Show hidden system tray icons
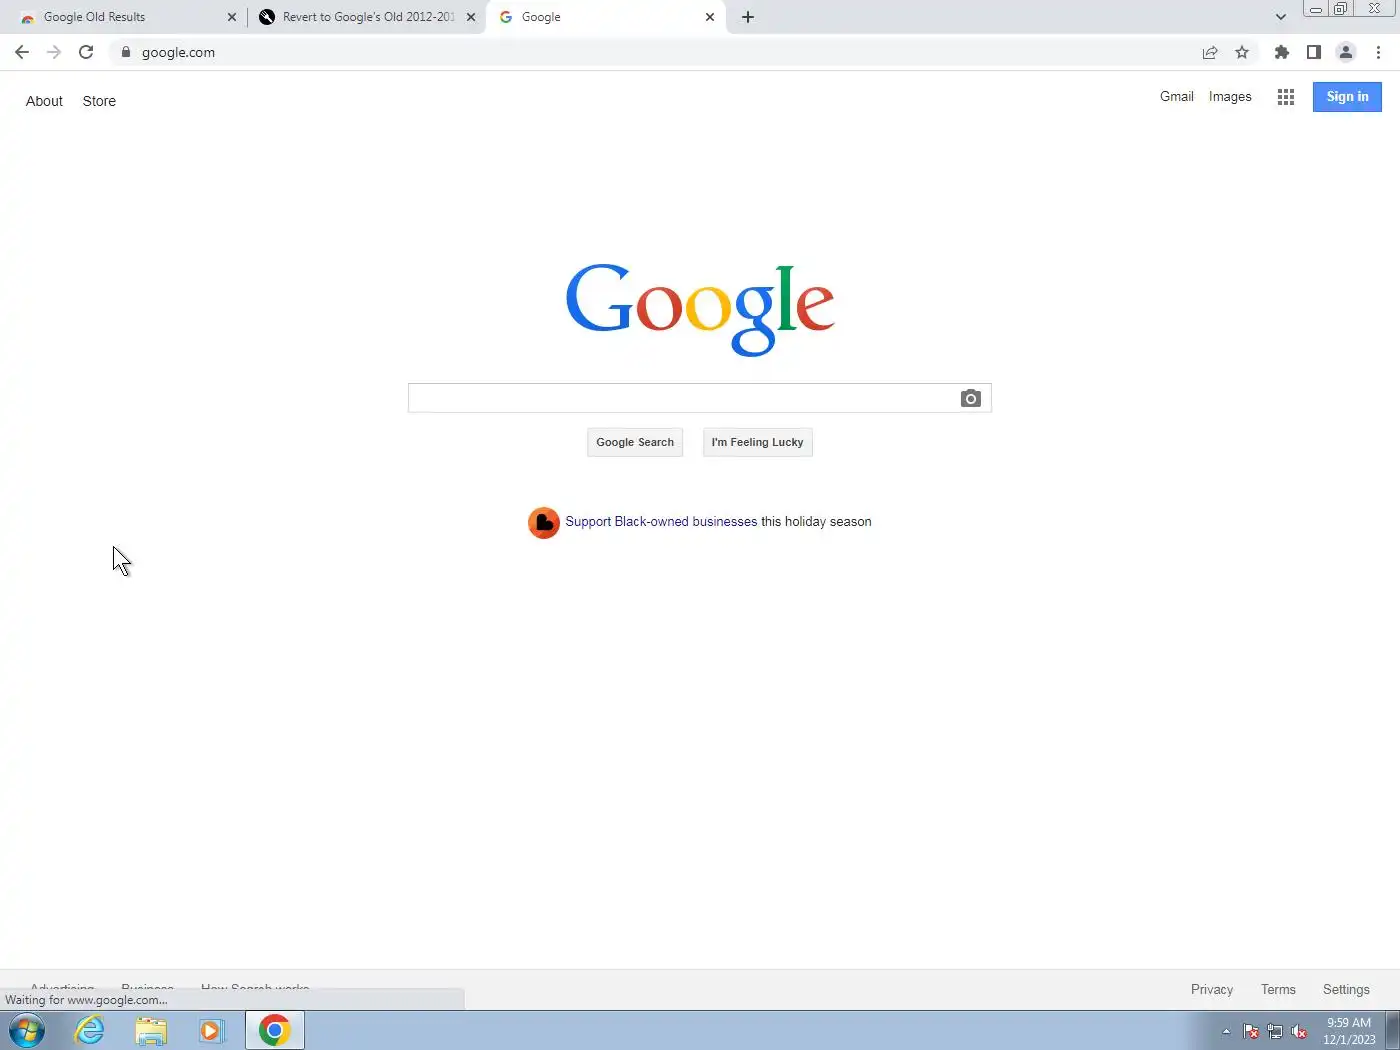 [x=1226, y=1031]
